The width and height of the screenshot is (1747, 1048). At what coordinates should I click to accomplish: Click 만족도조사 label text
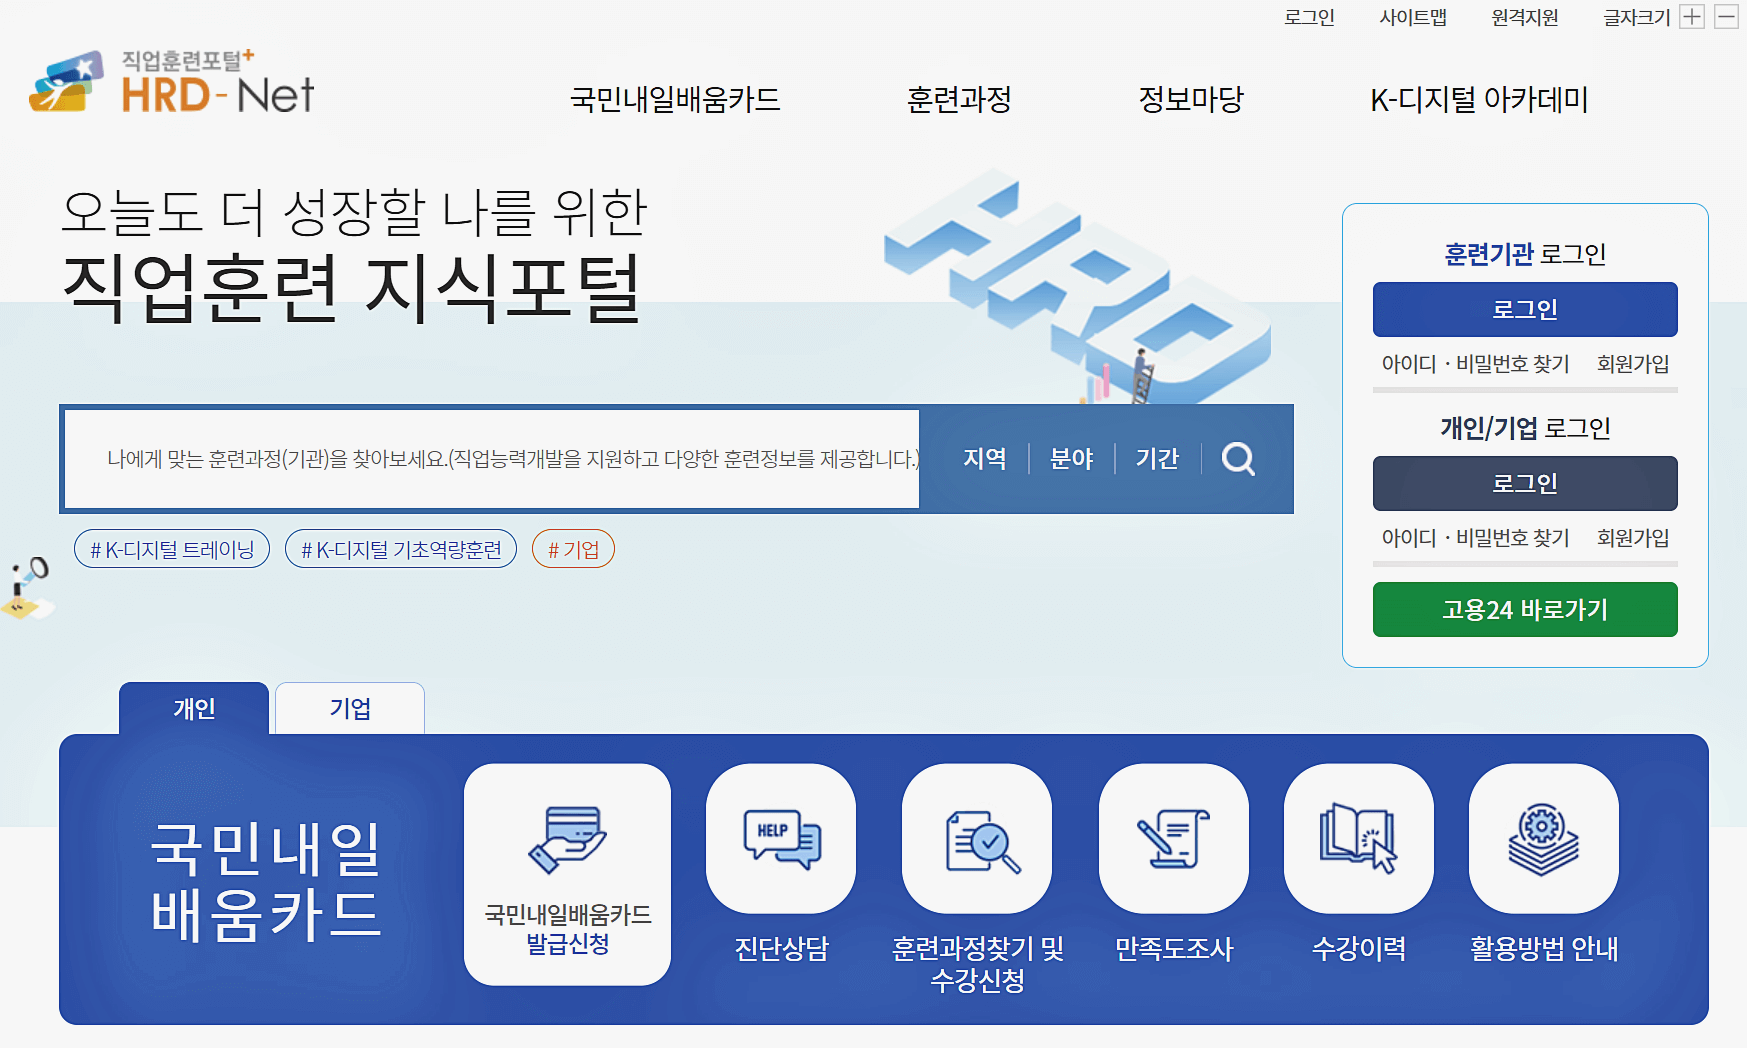(1174, 949)
